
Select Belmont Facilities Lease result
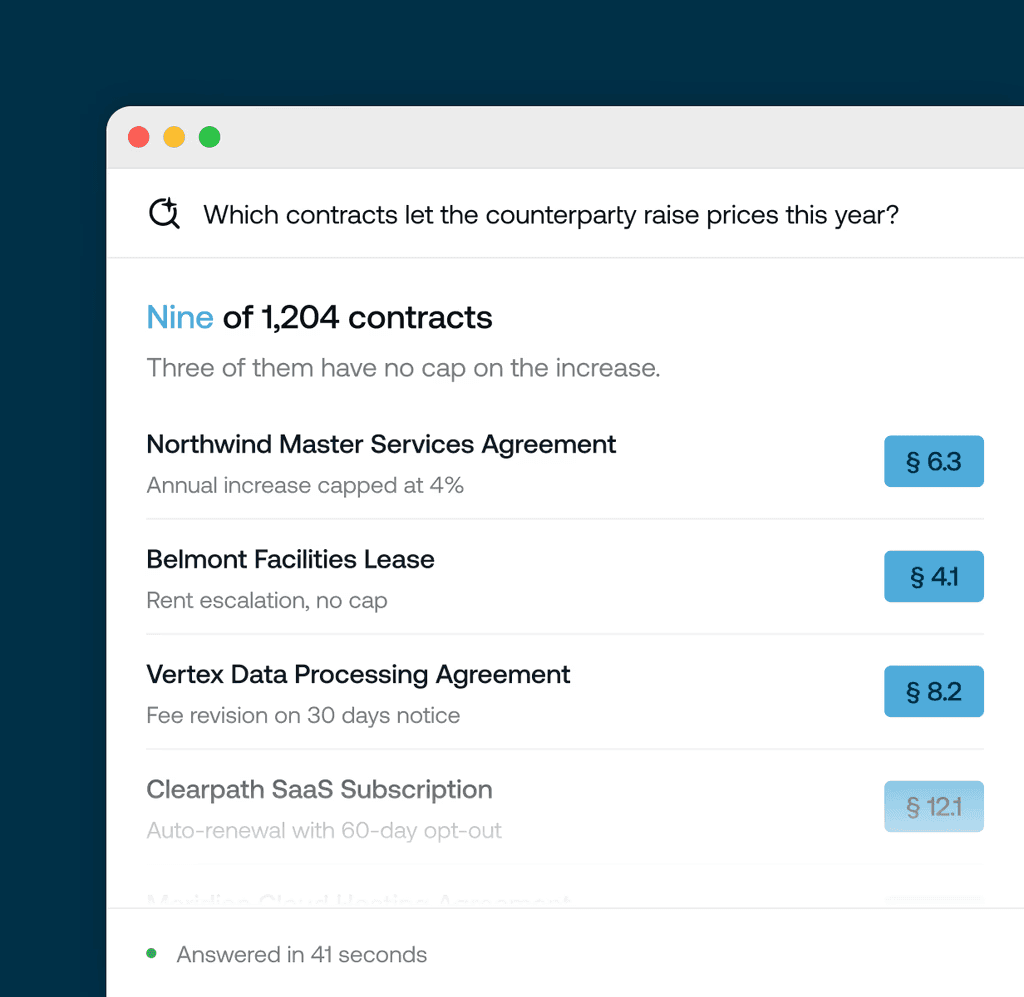[565, 577]
